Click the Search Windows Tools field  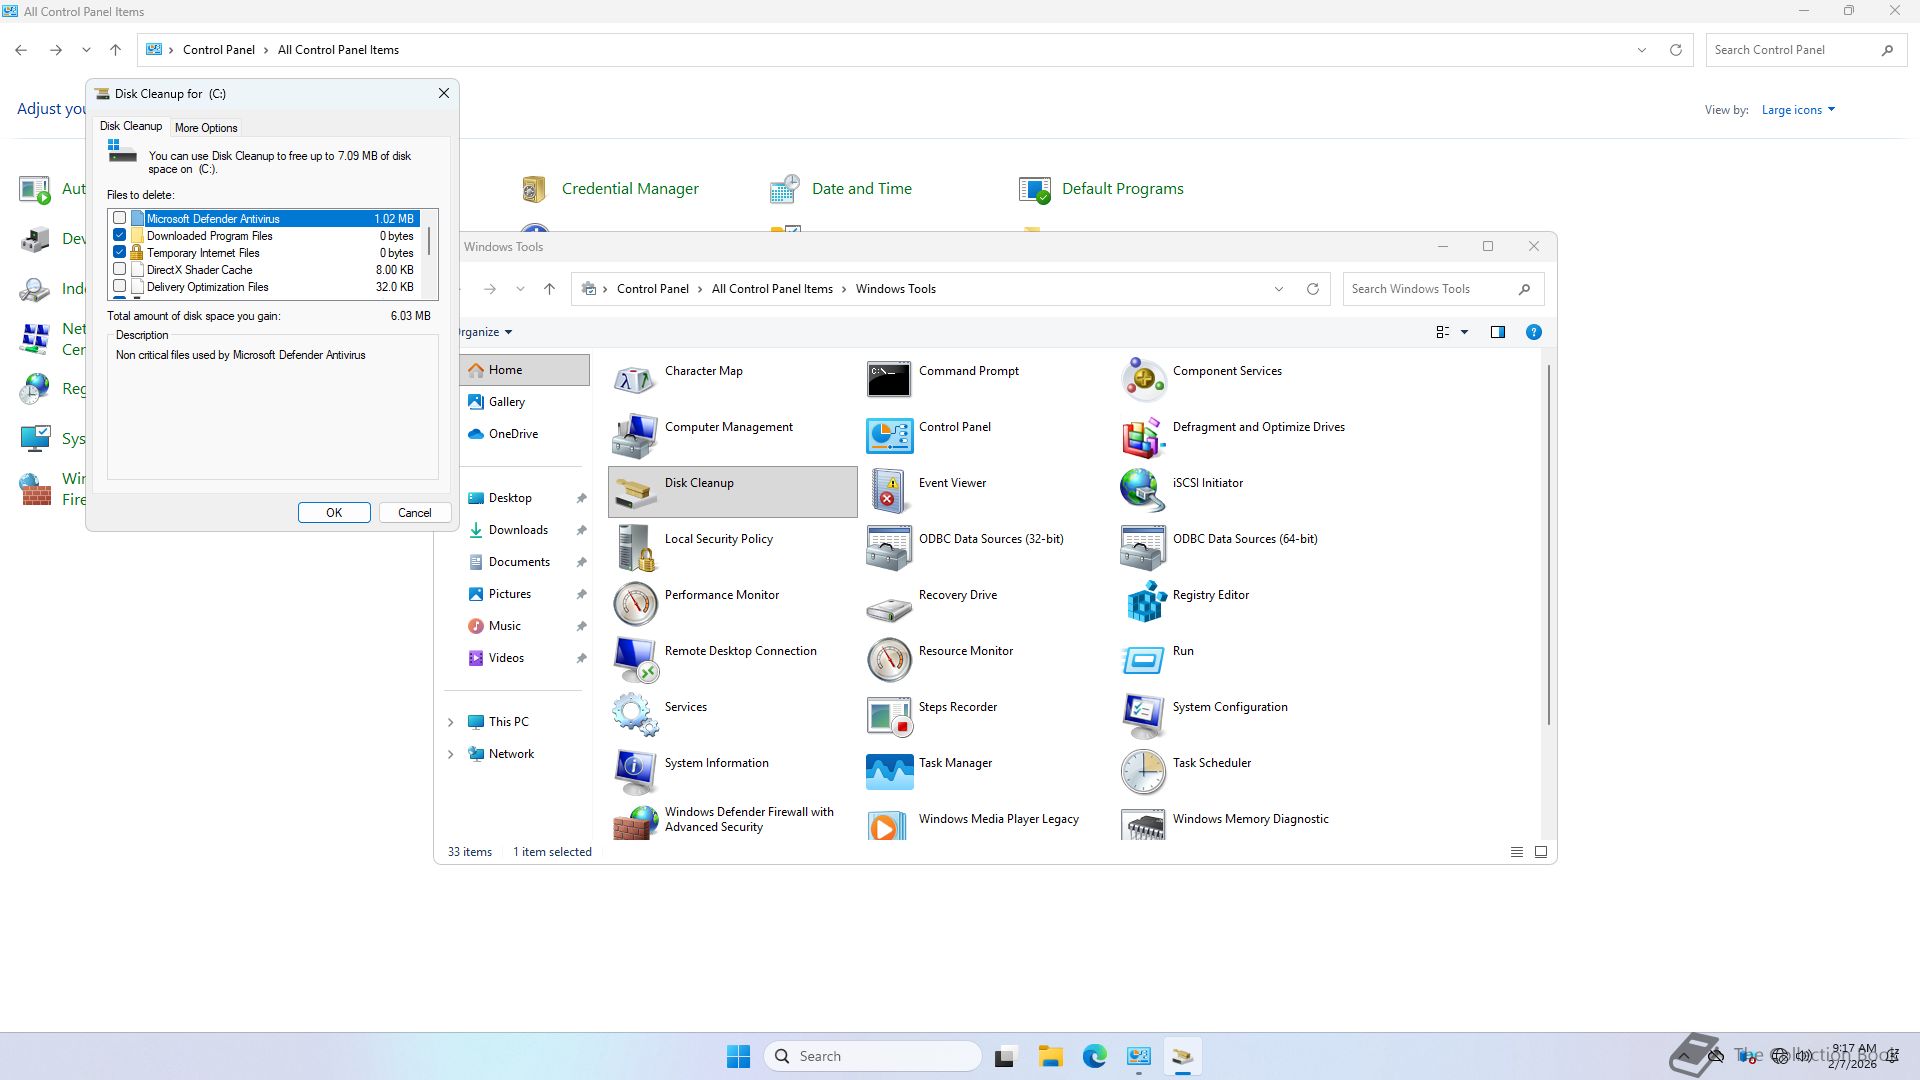pos(1430,289)
